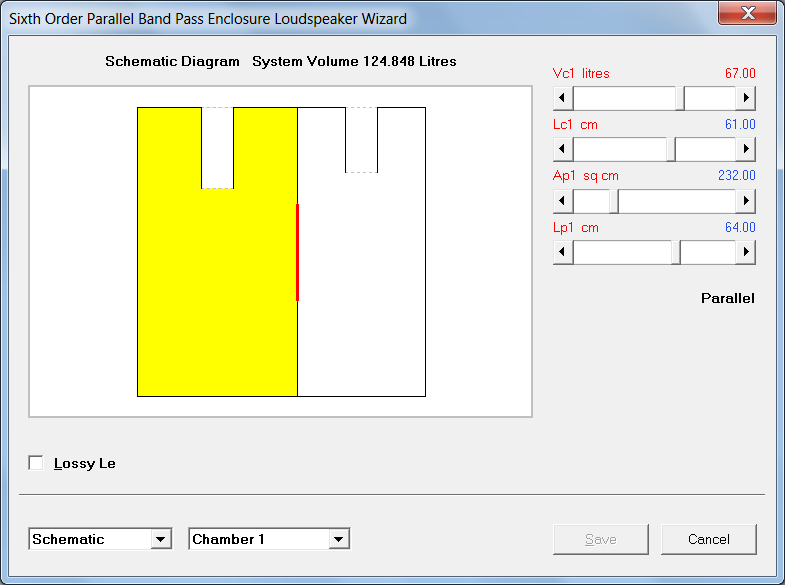Click the red driver line in schematic
The height and width of the screenshot is (585, 785).
[297, 252]
